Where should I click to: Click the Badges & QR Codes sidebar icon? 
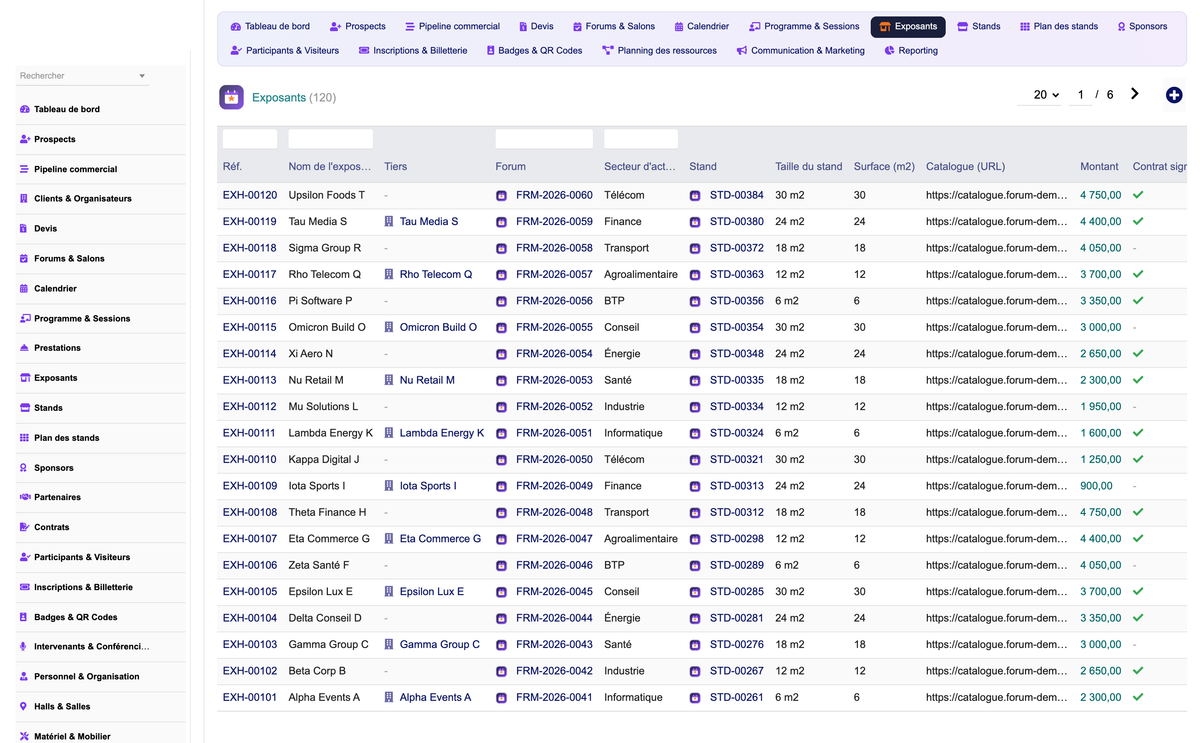pos(24,617)
